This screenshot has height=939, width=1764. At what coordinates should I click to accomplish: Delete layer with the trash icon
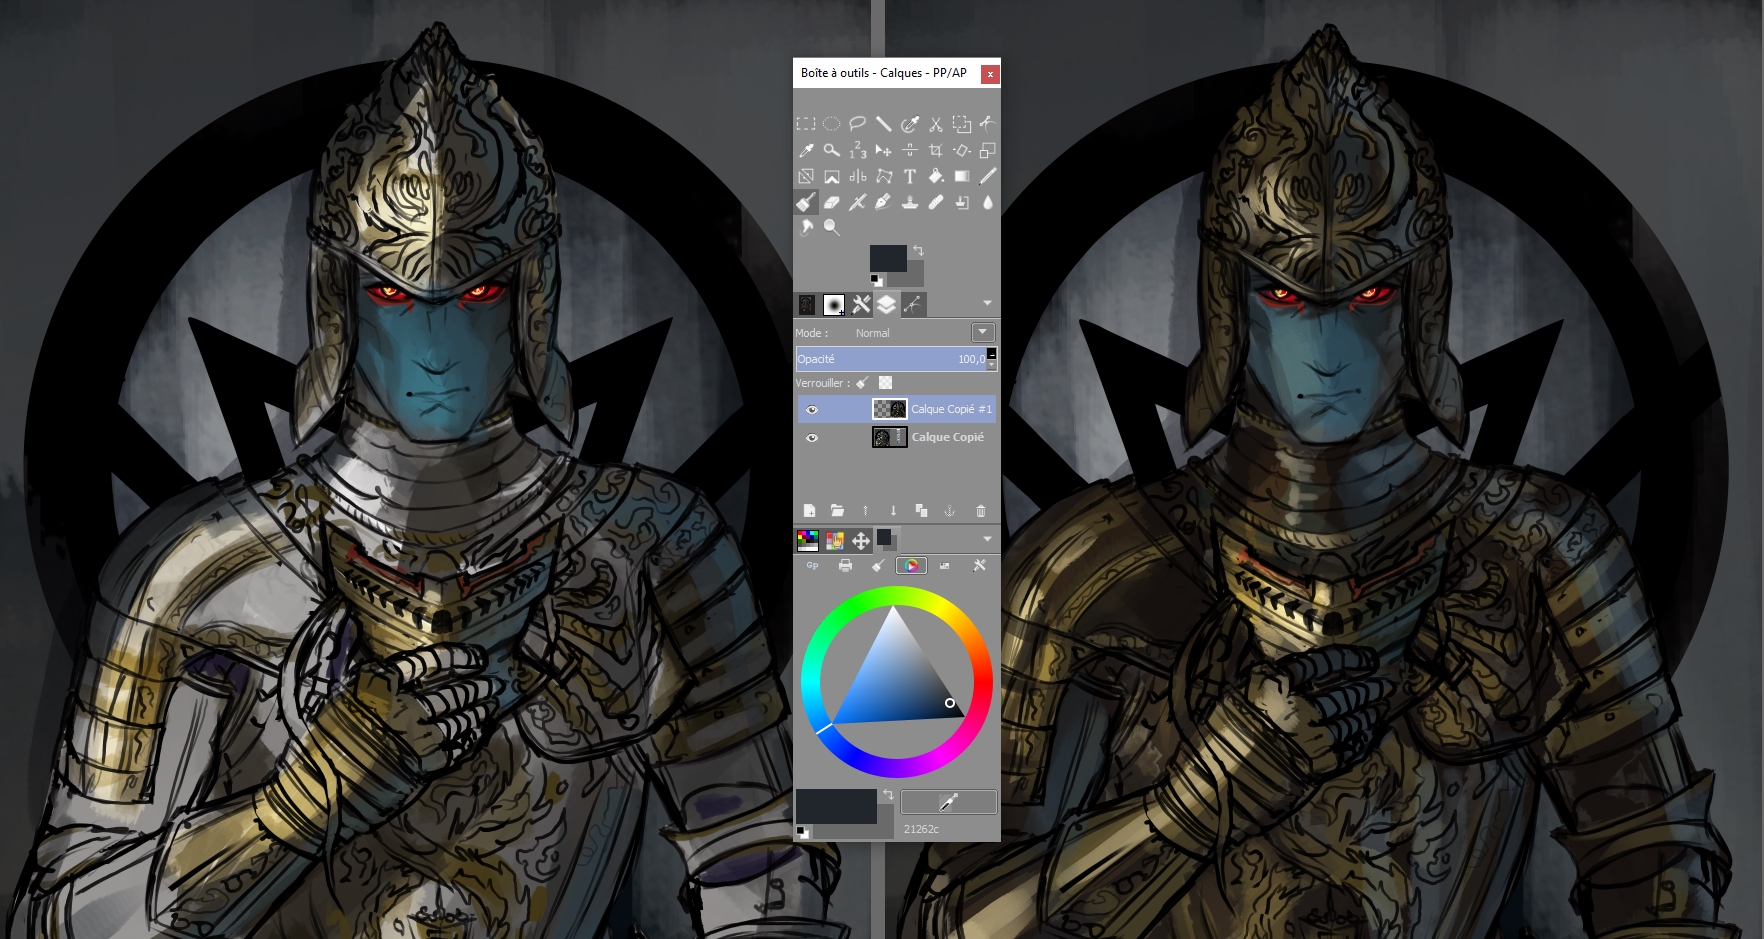(x=980, y=511)
